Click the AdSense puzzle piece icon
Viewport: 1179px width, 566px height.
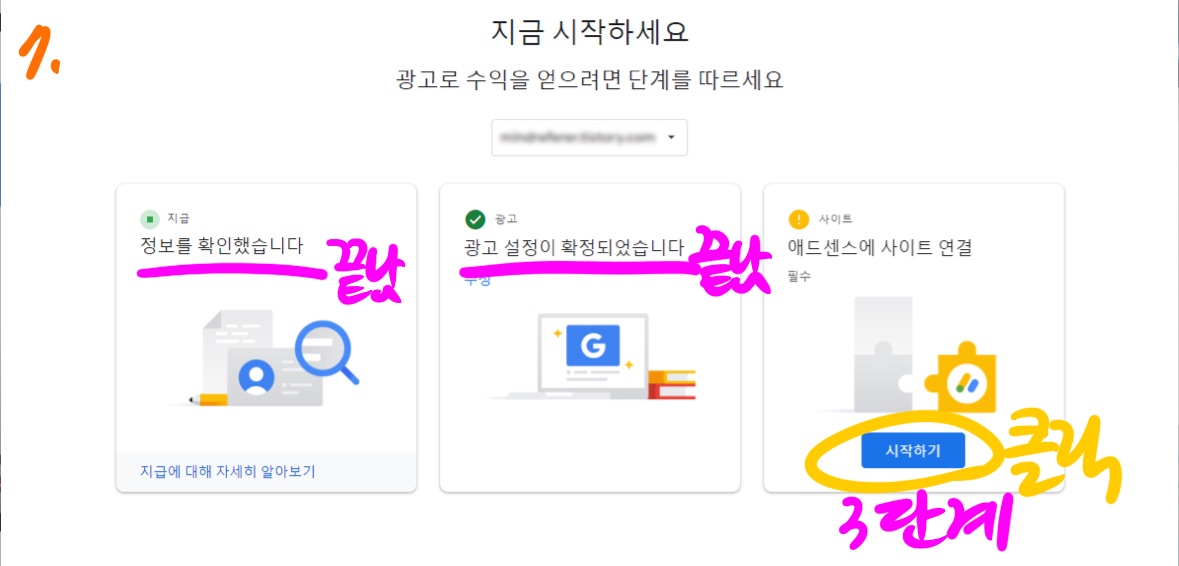coord(964,383)
